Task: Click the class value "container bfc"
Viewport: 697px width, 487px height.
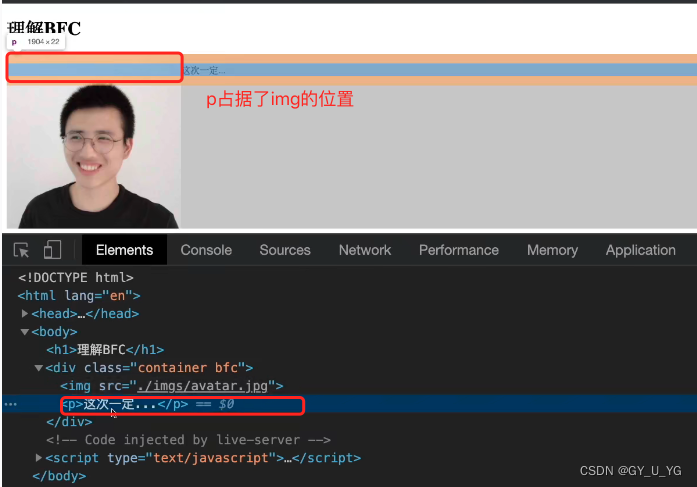Action: click(188, 368)
